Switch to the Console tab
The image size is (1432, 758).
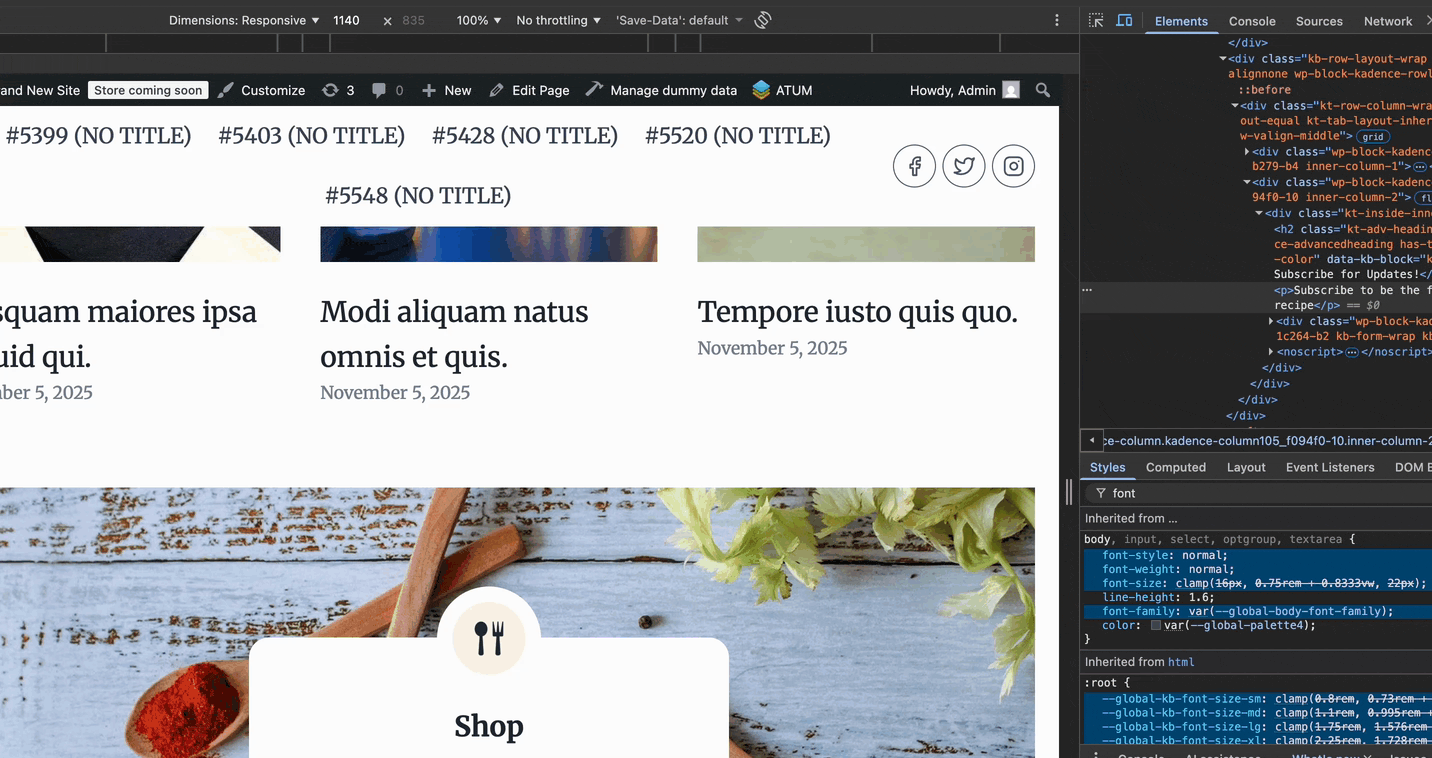pos(1251,21)
